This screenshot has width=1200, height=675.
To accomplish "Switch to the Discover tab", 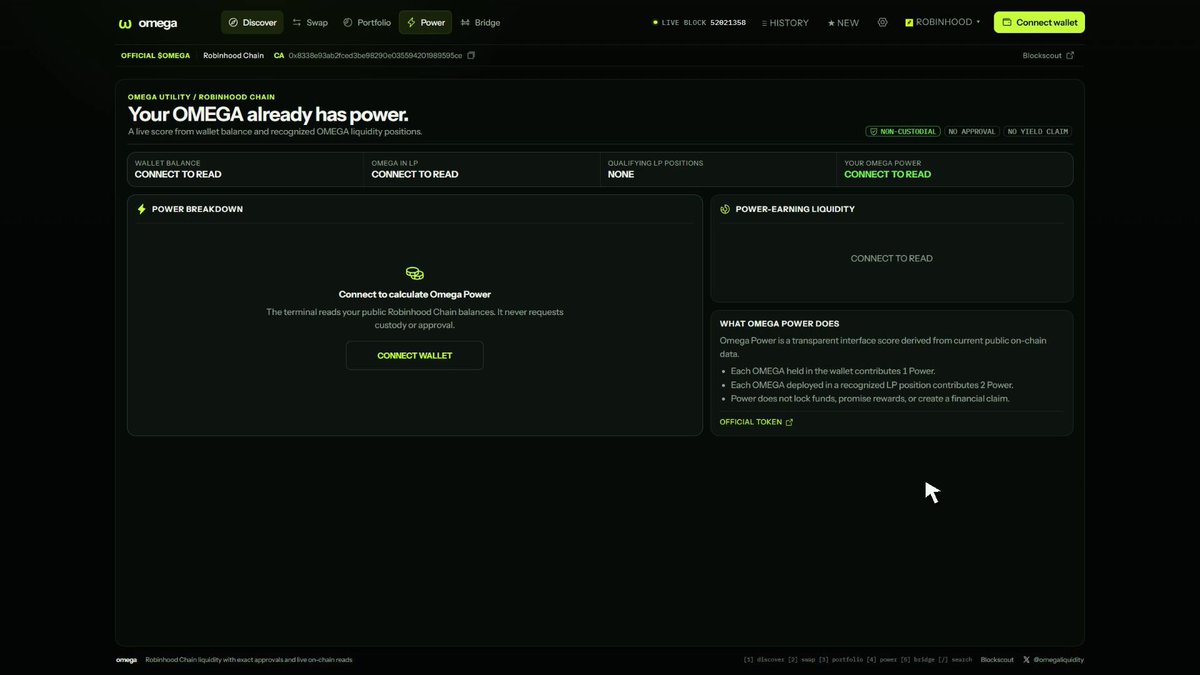I will coord(252,22).
